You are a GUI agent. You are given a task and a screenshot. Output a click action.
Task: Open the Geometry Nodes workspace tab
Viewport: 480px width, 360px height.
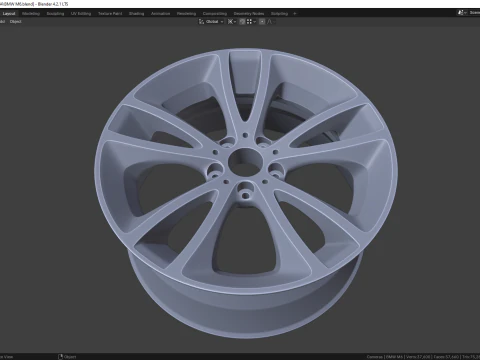coord(249,14)
